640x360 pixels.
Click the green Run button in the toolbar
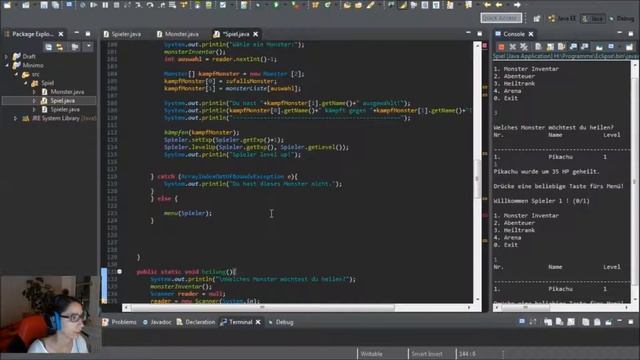pyautogui.click(x=276, y=5)
